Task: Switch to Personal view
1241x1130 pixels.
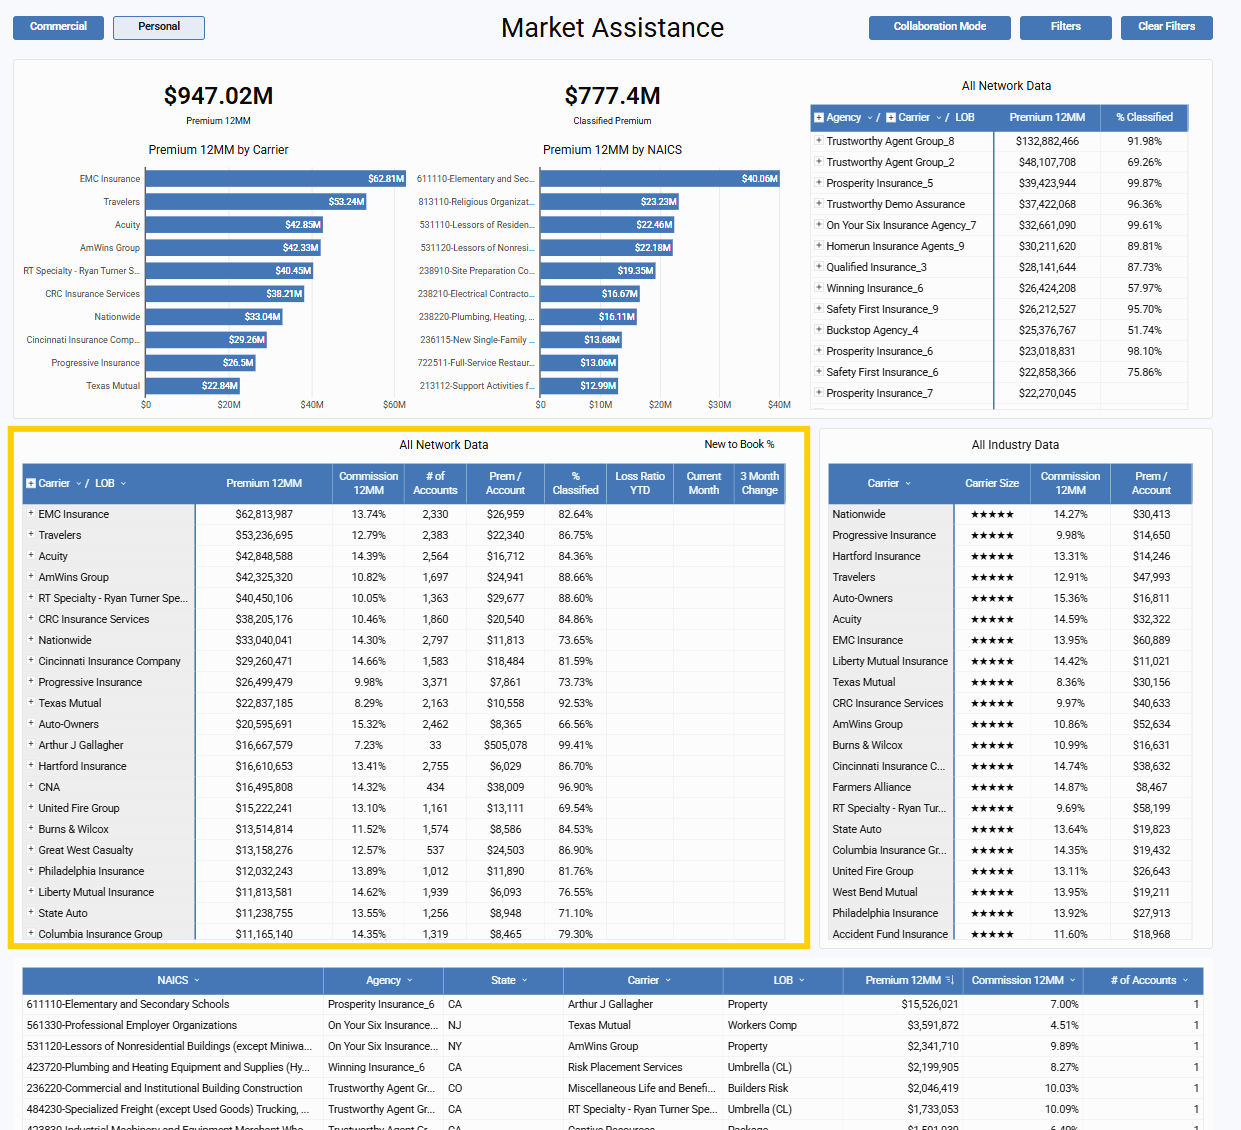Action: tap(159, 27)
